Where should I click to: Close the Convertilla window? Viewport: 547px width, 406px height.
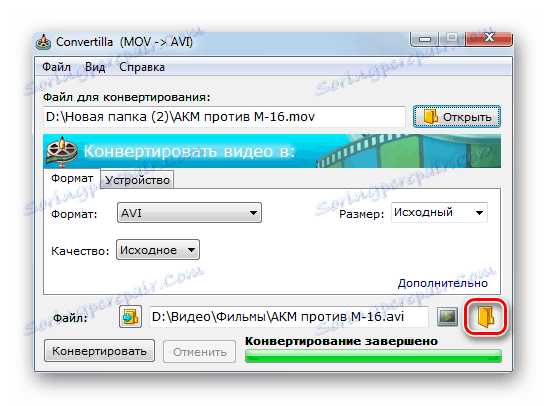click(490, 38)
